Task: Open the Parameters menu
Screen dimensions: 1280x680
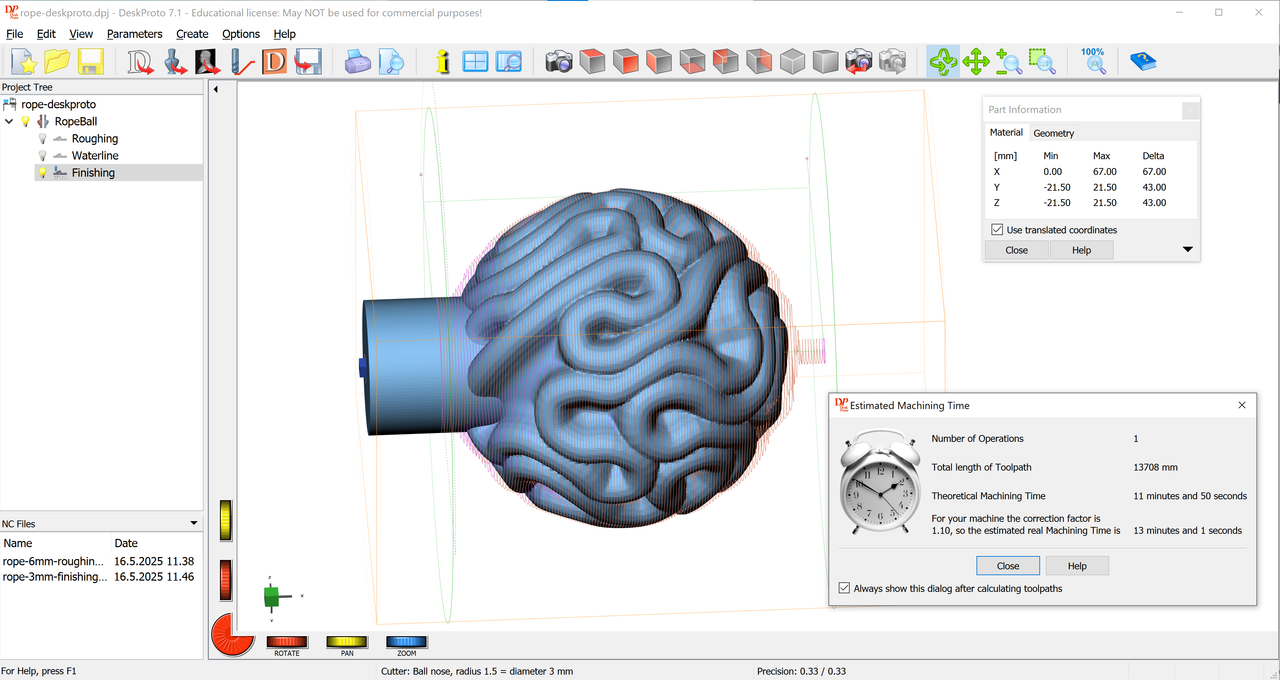Action: pyautogui.click(x=134, y=33)
